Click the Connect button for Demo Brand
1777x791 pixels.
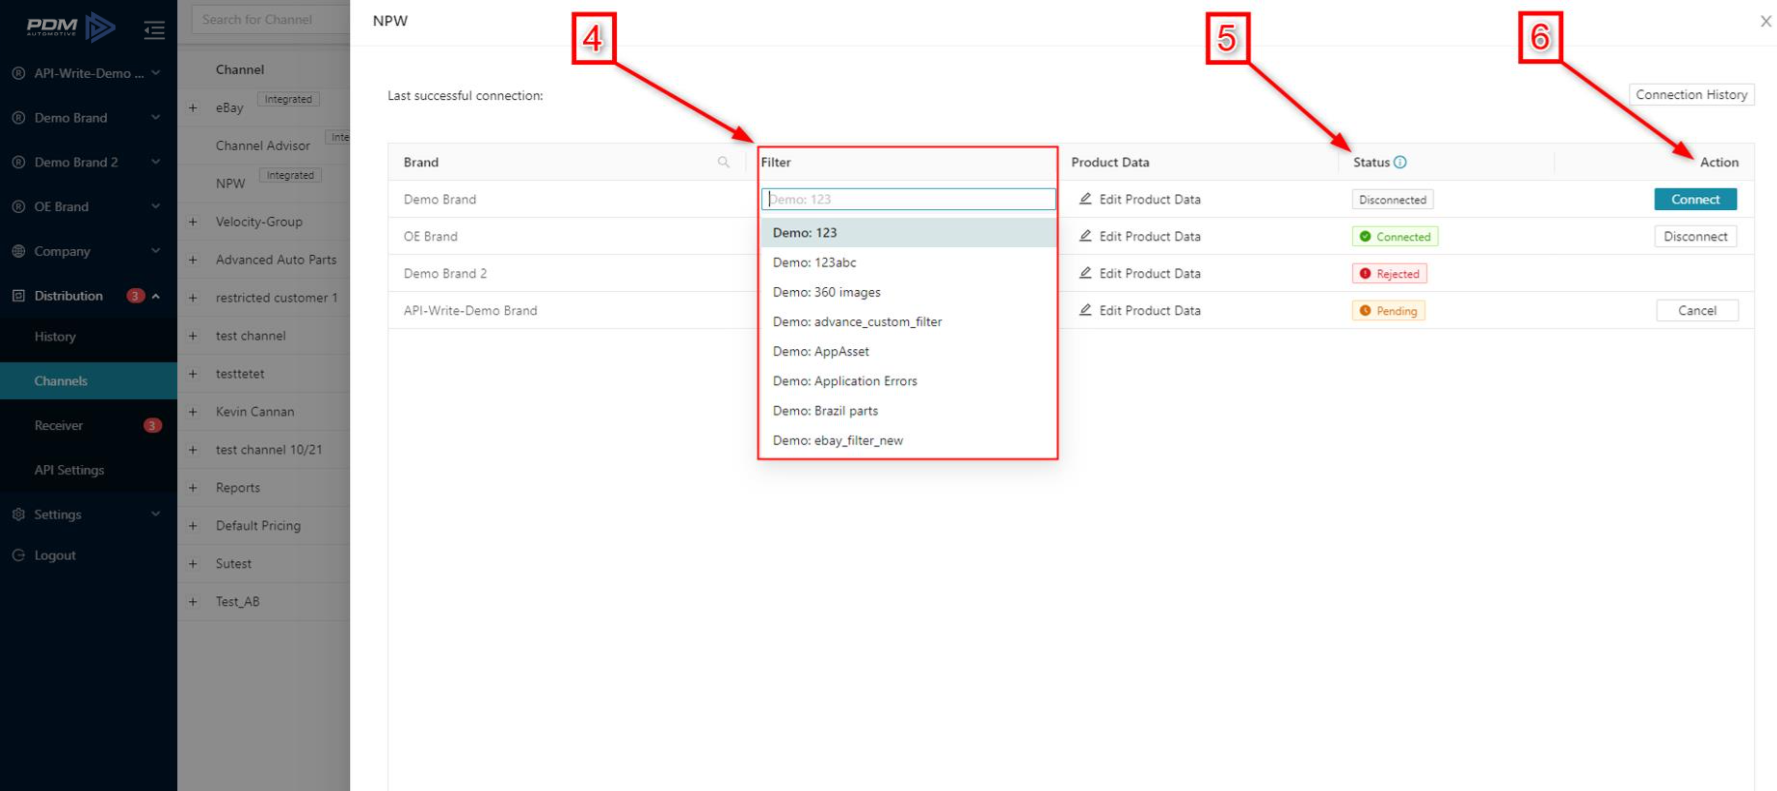click(1695, 200)
